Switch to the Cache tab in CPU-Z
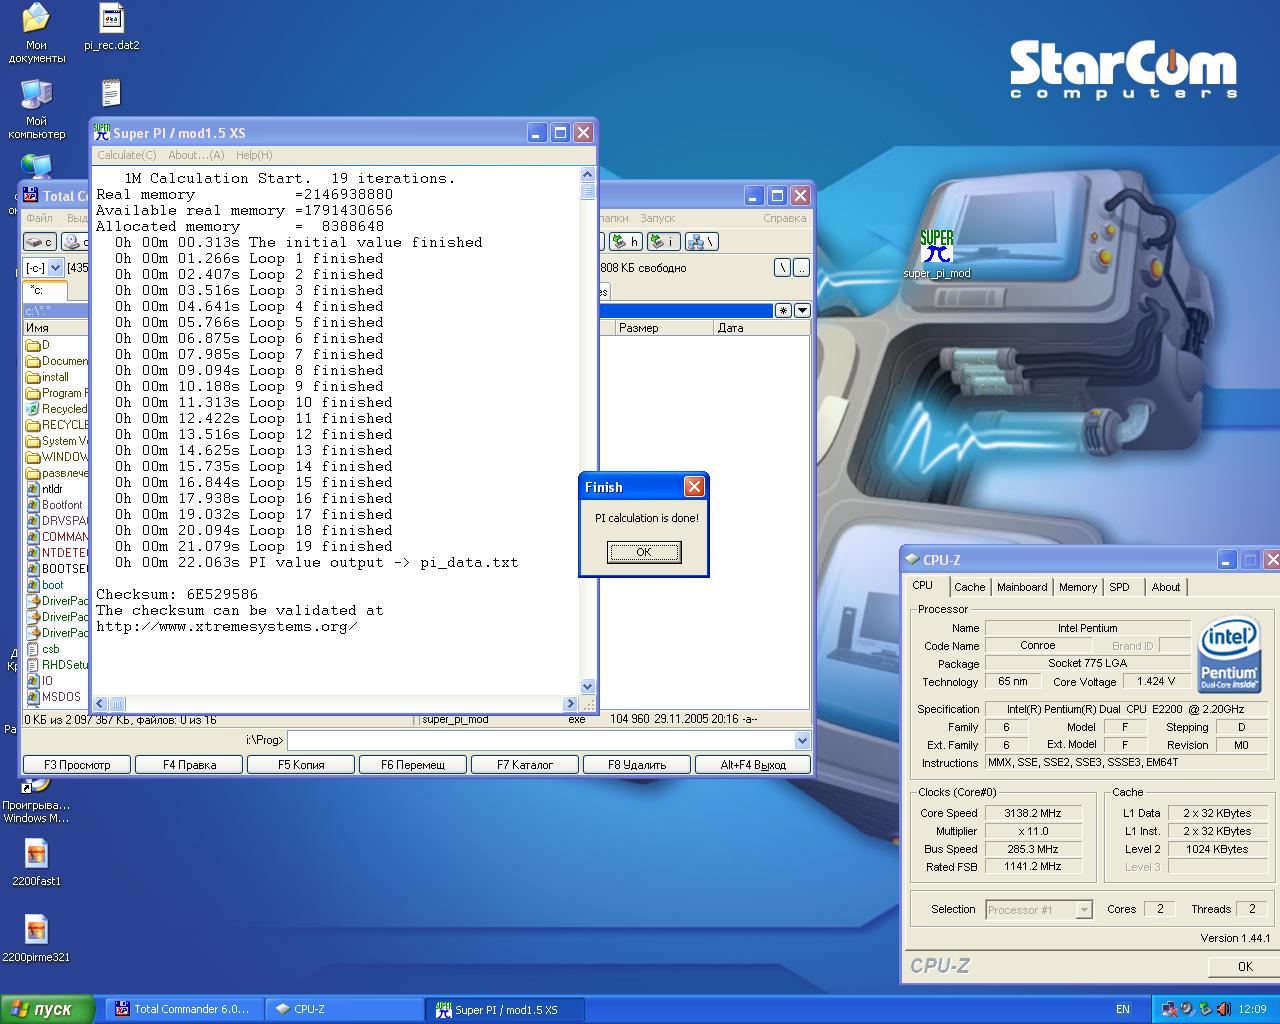The height and width of the screenshot is (1024, 1280). tap(969, 587)
